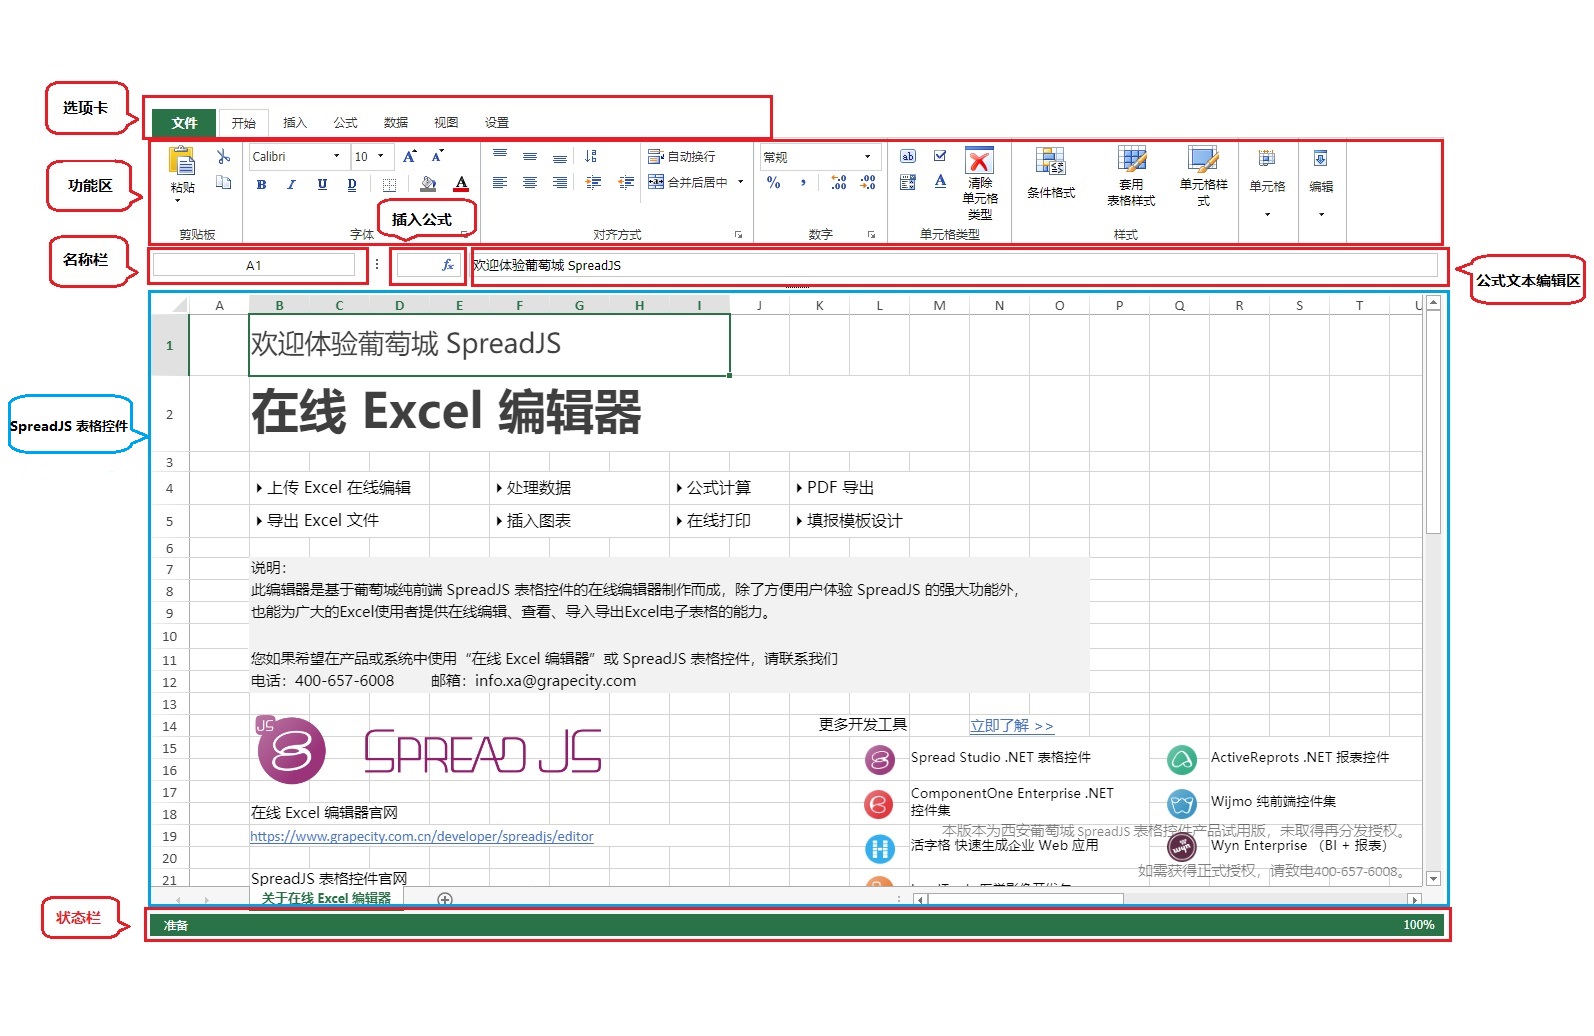Screen dimensions: 1594x1036
Task: Switch to the 数据 data tab
Action: (395, 123)
